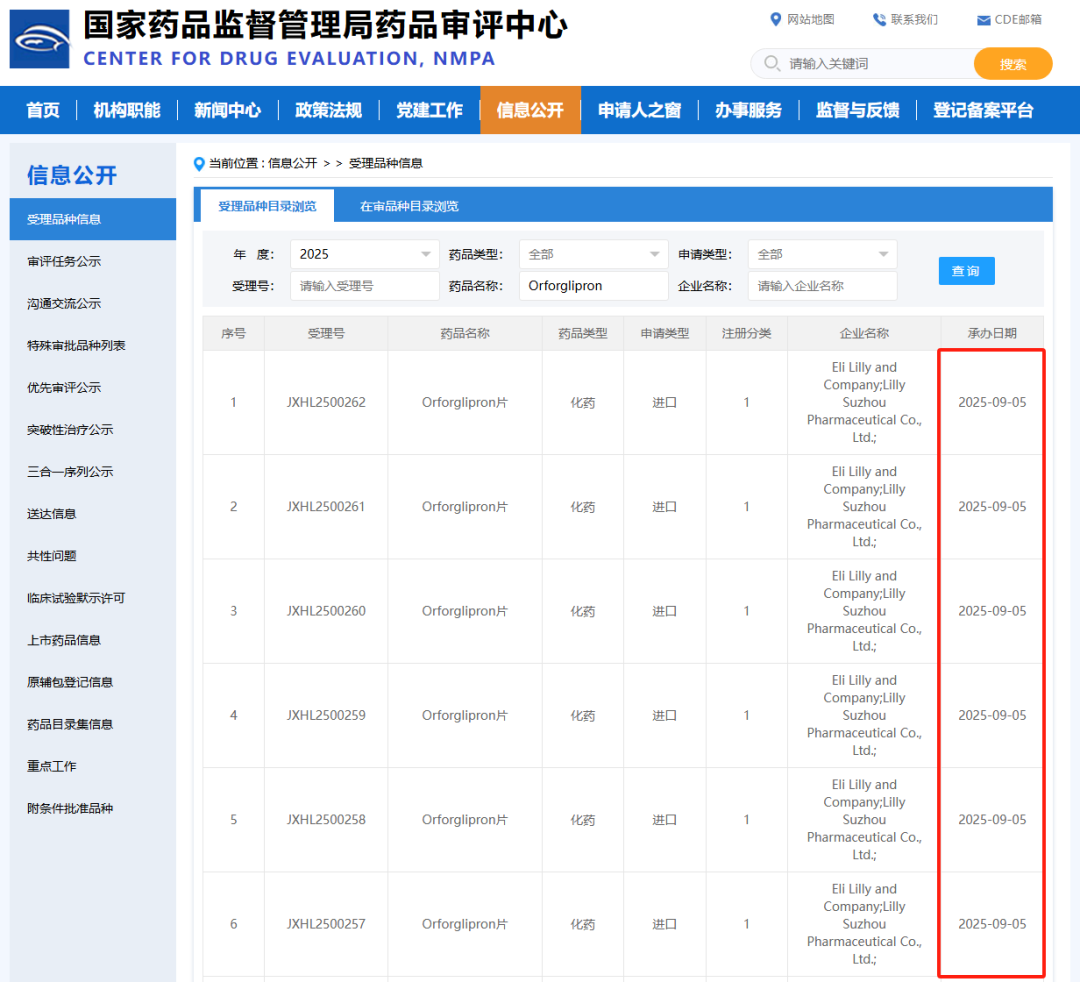Screen dimensions: 1080x982
Task: Click the CDE fish logo
Action: click(39, 39)
